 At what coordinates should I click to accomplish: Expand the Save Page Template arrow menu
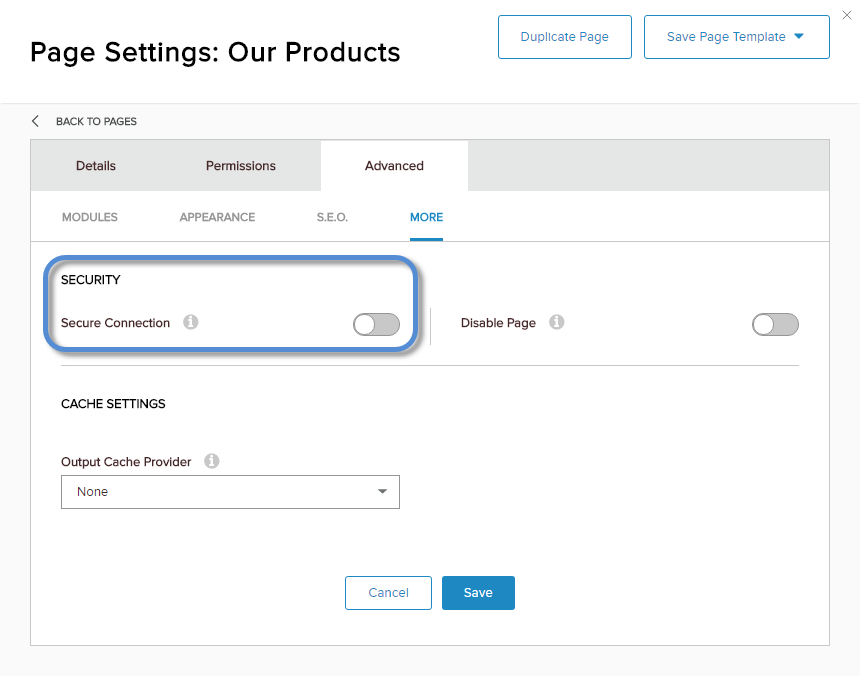799,36
